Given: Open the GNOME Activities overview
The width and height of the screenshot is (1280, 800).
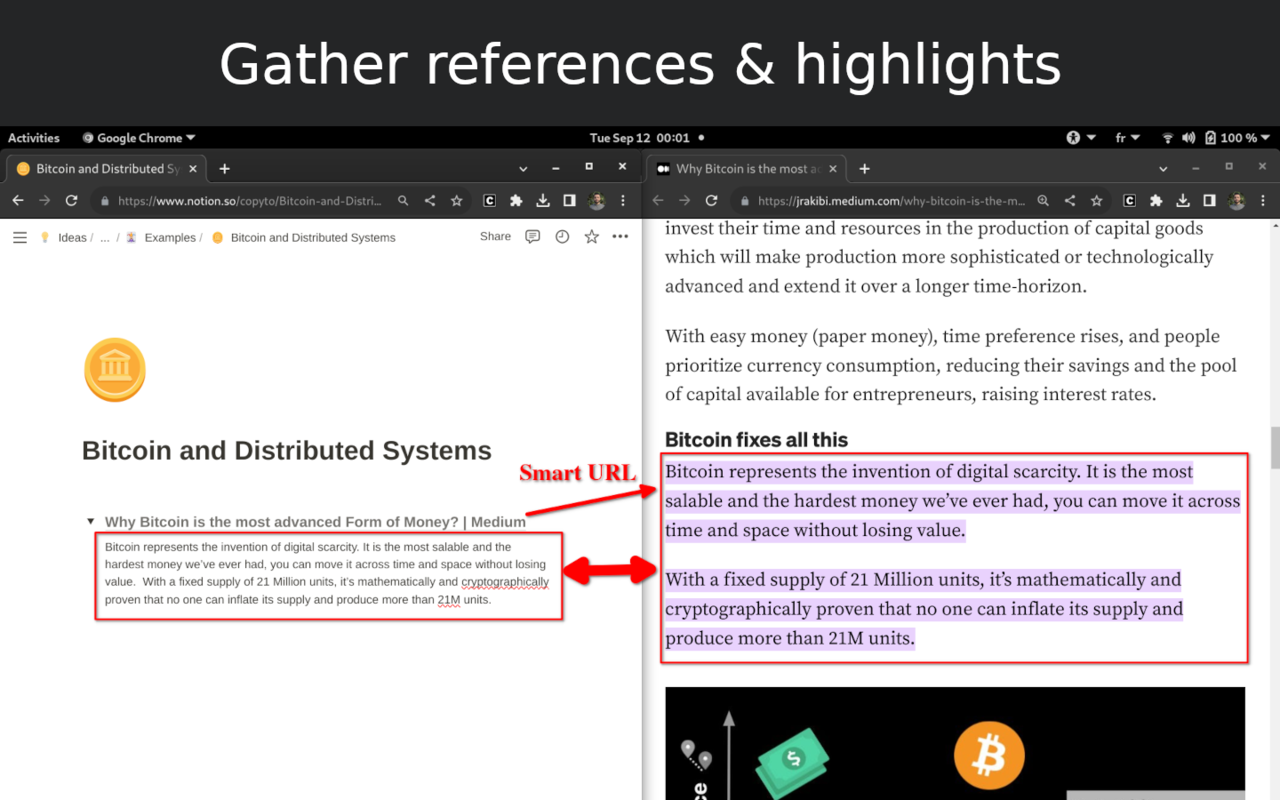Looking at the screenshot, I should (34, 138).
